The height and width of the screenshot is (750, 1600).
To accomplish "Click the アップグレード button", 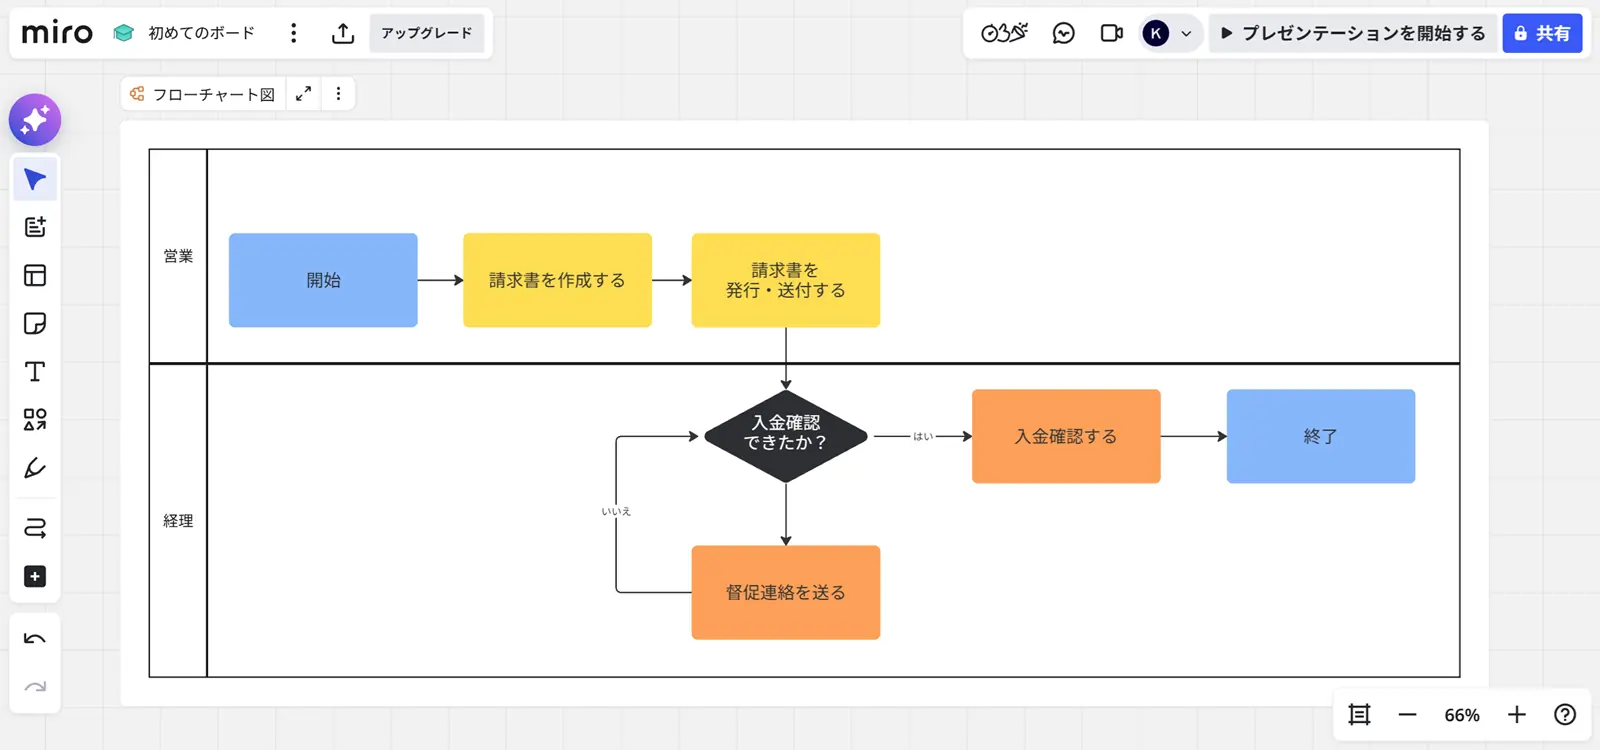I will pos(426,33).
